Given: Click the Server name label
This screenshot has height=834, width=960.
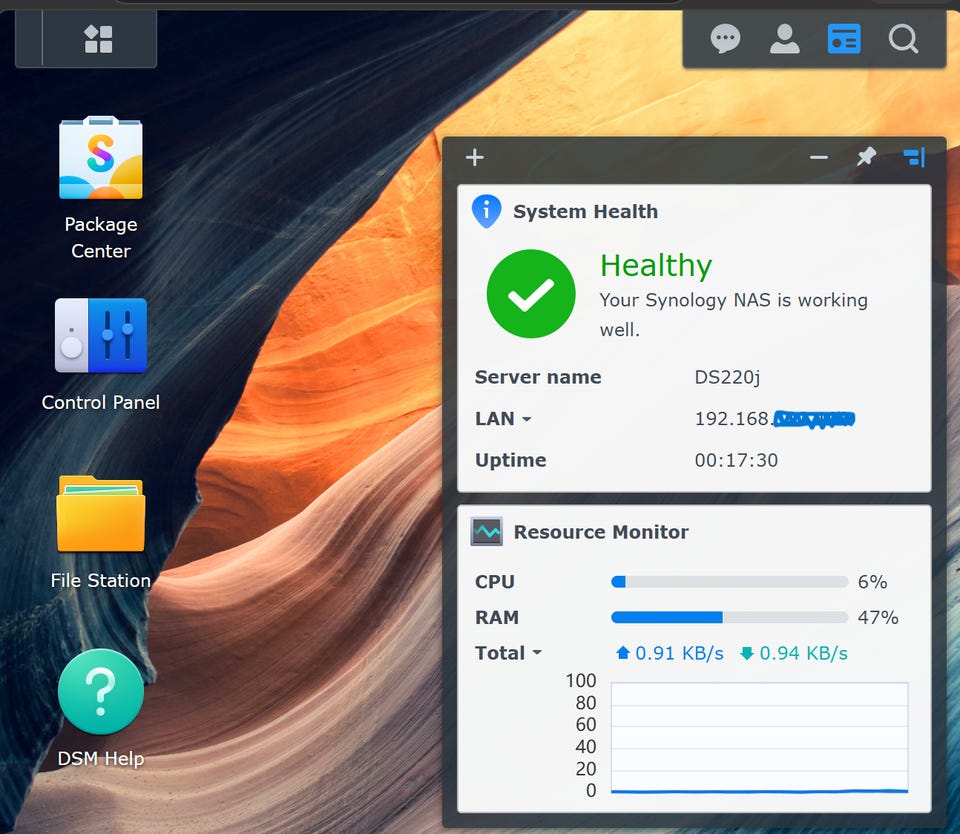Looking at the screenshot, I should click(x=538, y=377).
